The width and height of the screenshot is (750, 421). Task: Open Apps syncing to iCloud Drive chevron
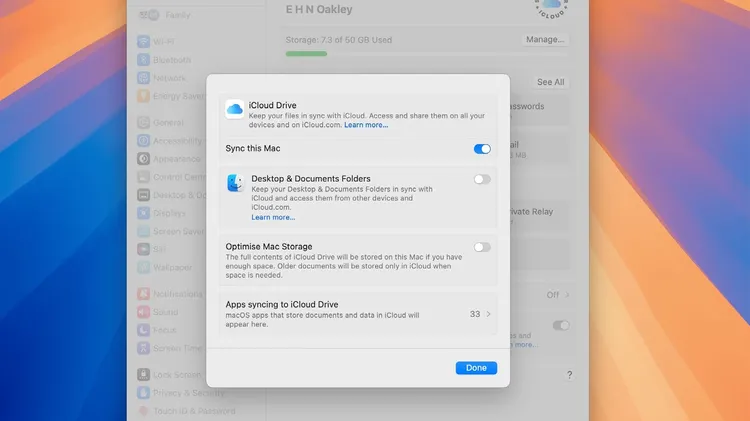pyautogui.click(x=488, y=314)
